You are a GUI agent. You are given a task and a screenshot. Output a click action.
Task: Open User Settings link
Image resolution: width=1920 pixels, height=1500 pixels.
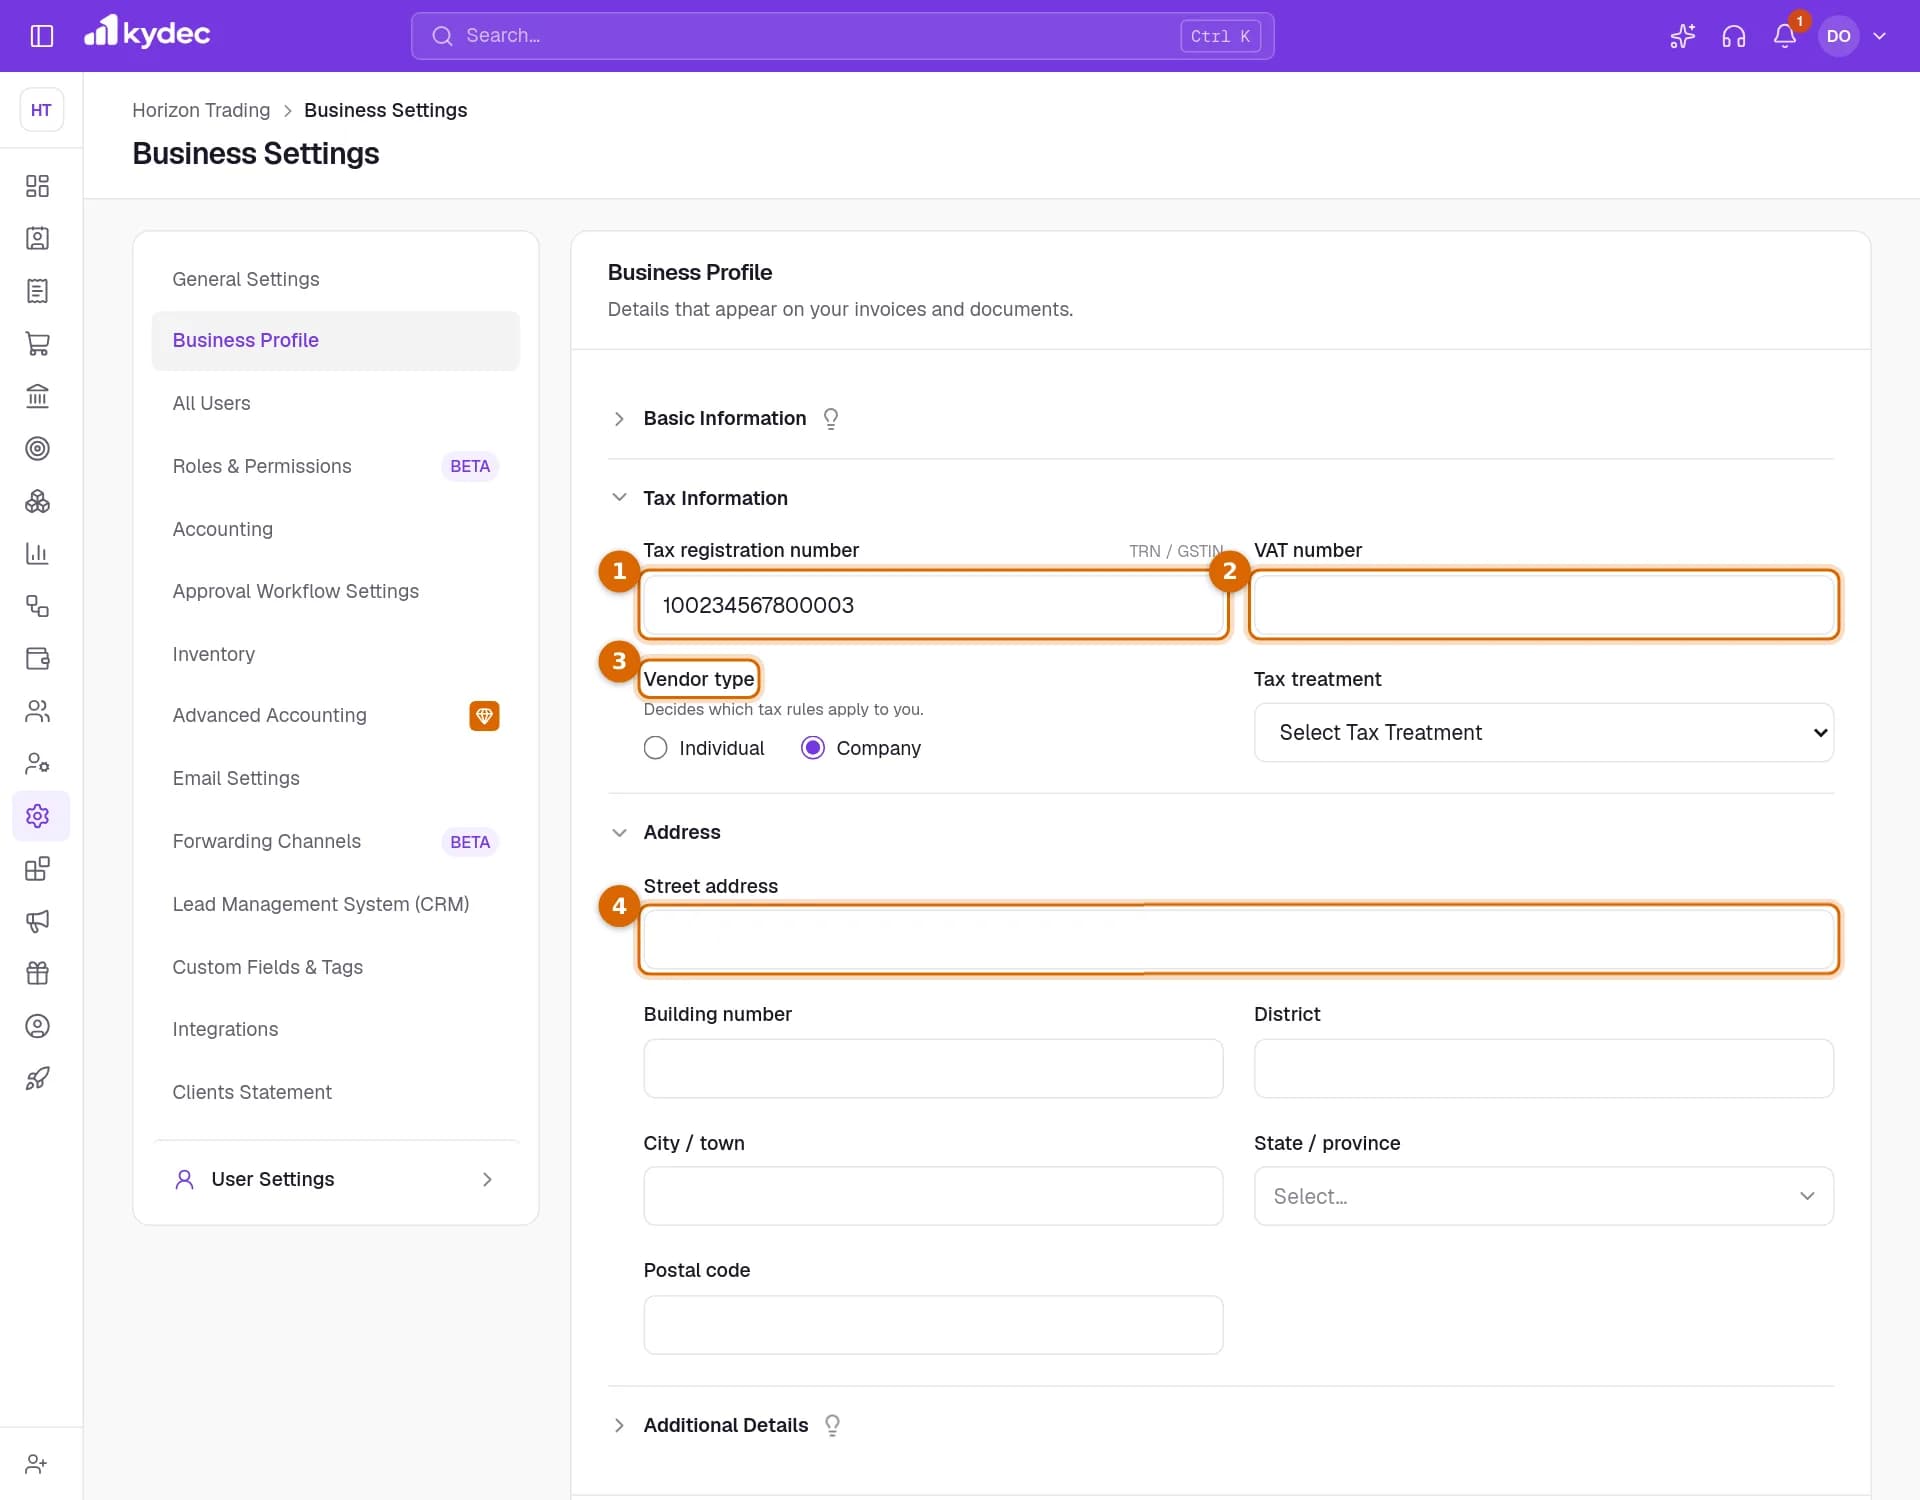point(335,1179)
